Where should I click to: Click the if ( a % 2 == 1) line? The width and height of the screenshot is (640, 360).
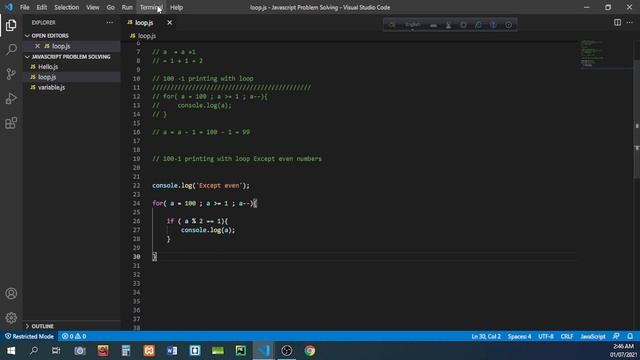pyautogui.click(x=197, y=221)
